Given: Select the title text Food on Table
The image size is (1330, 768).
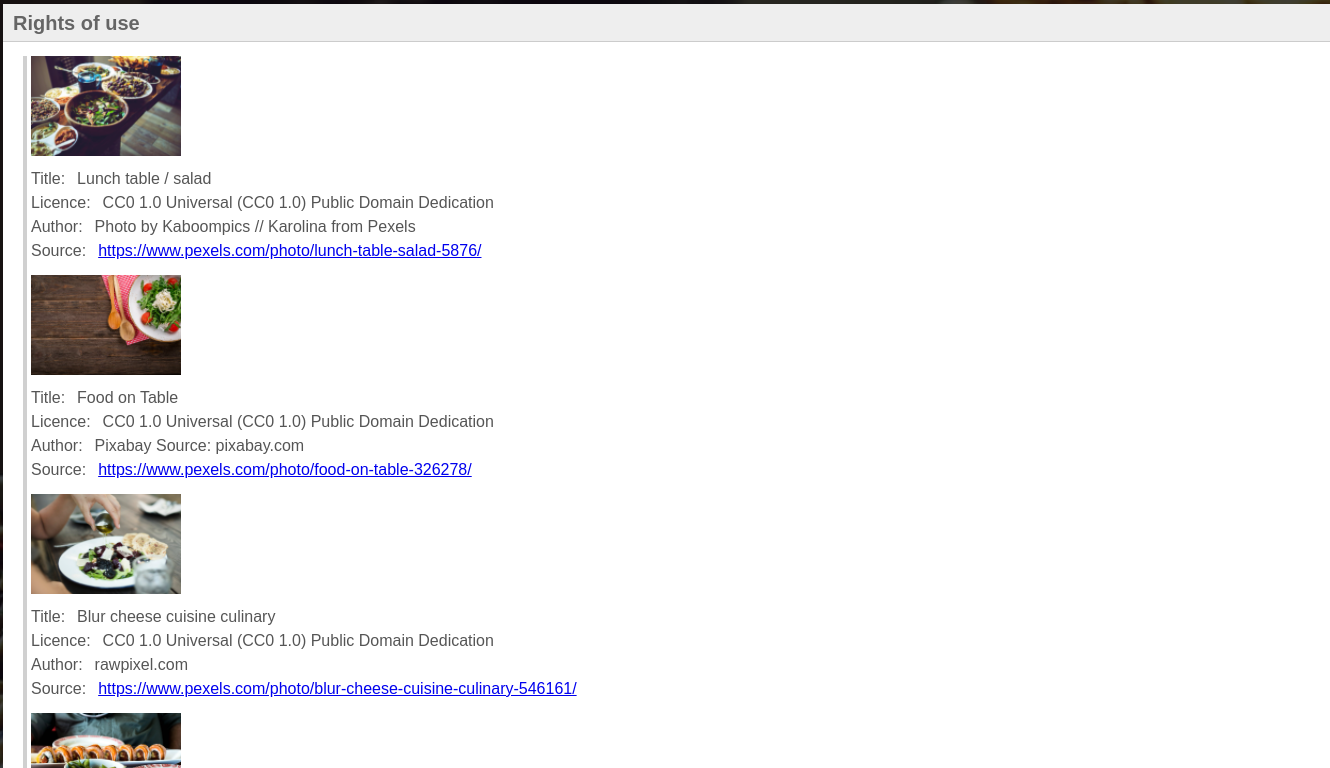Looking at the screenshot, I should (127, 397).
